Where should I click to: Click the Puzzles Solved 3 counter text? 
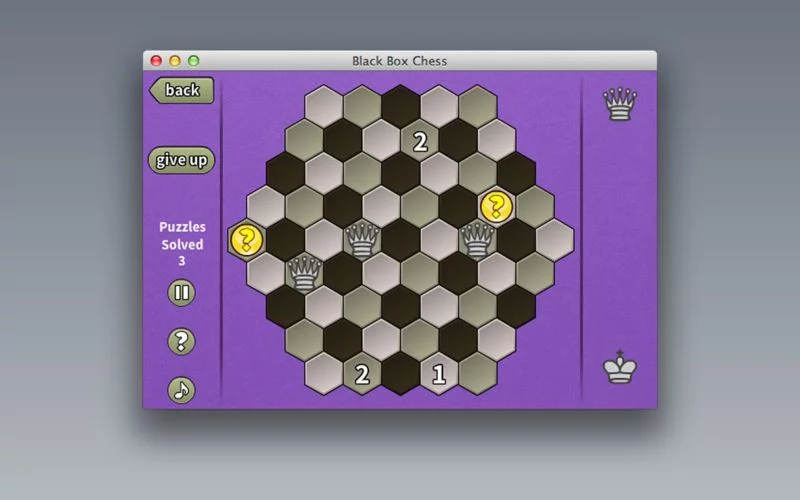(x=182, y=244)
